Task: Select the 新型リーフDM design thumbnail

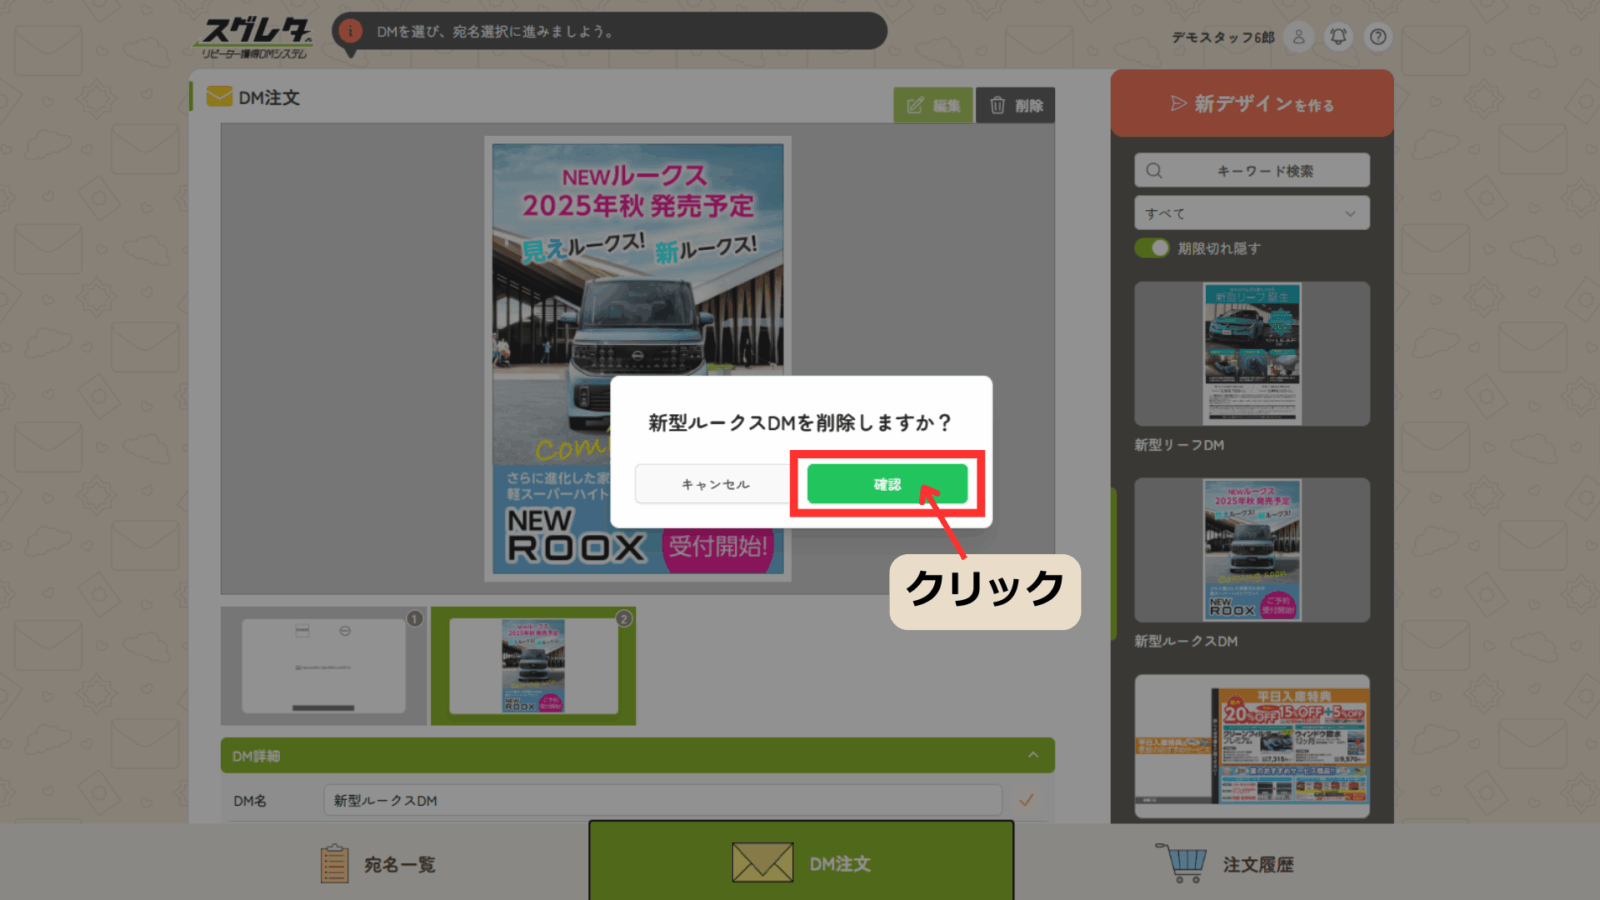Action: coord(1251,354)
